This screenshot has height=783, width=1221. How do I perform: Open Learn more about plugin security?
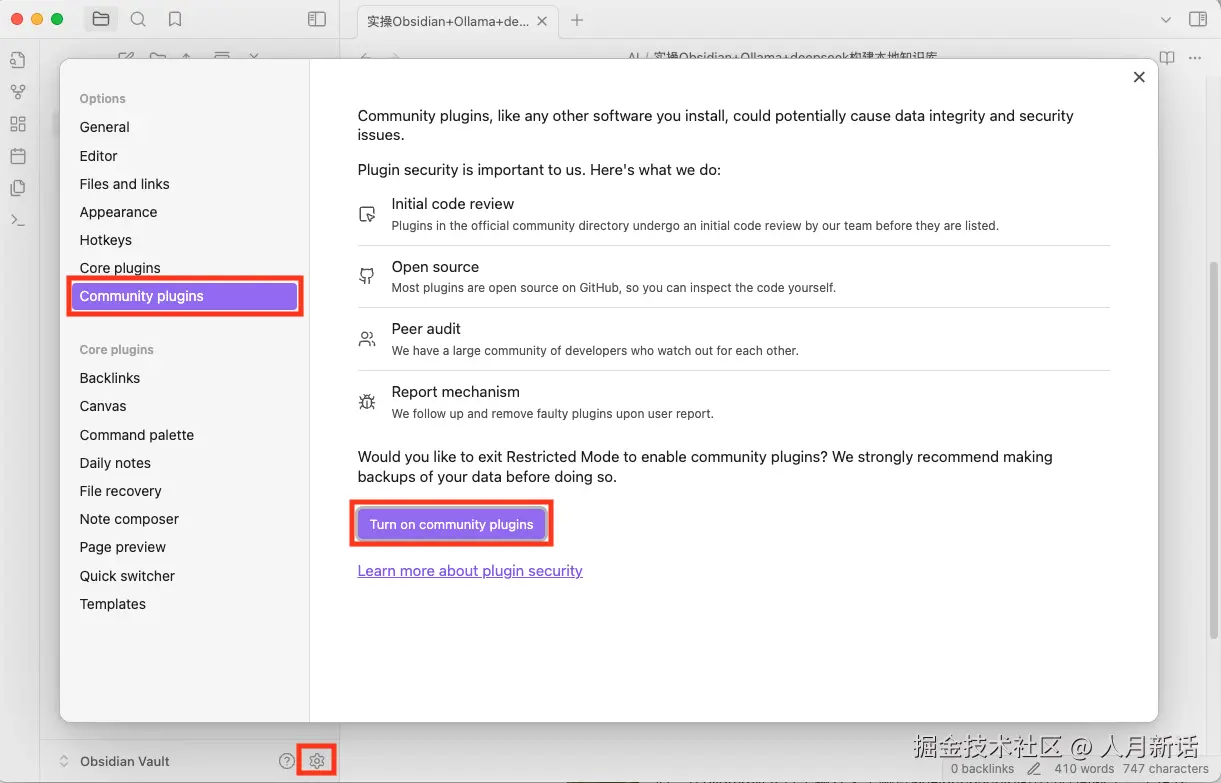469,570
